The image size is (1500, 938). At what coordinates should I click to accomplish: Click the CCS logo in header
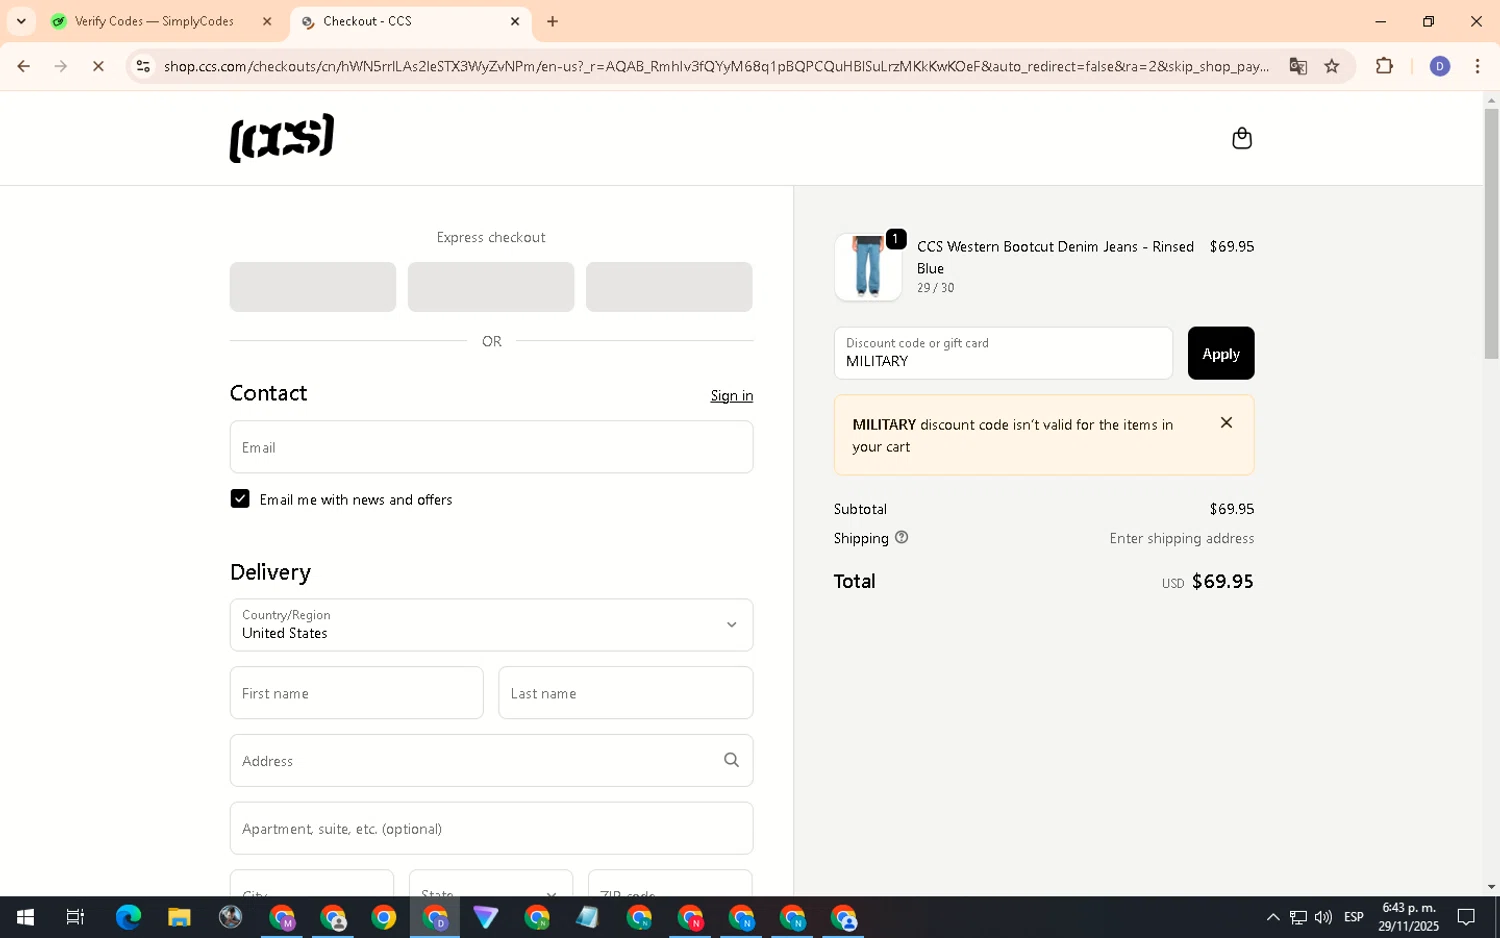click(x=282, y=138)
